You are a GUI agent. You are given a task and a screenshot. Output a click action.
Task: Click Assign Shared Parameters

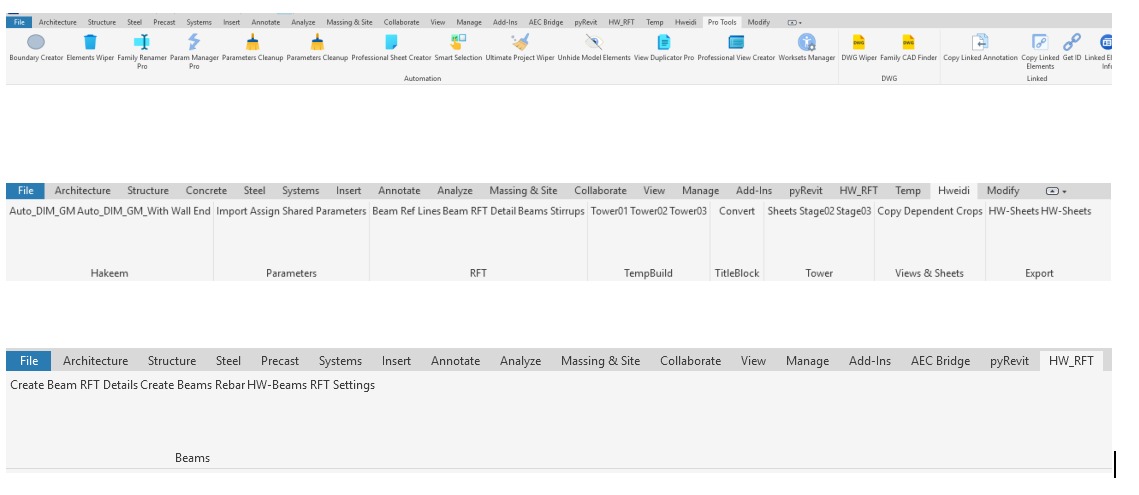click(309, 211)
